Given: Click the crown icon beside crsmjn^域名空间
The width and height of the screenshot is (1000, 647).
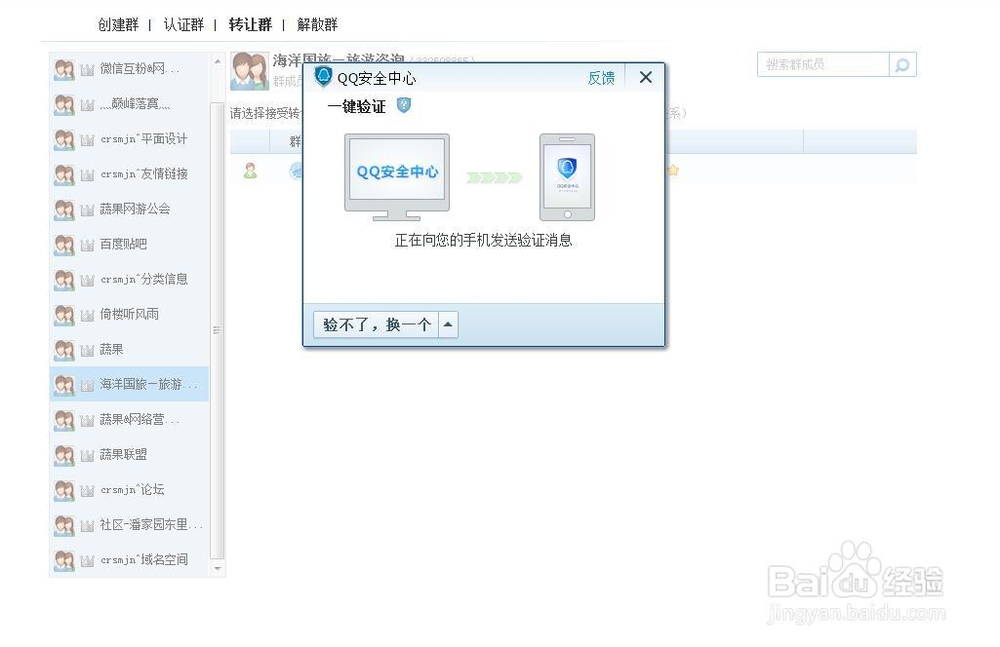Looking at the screenshot, I should [87, 561].
